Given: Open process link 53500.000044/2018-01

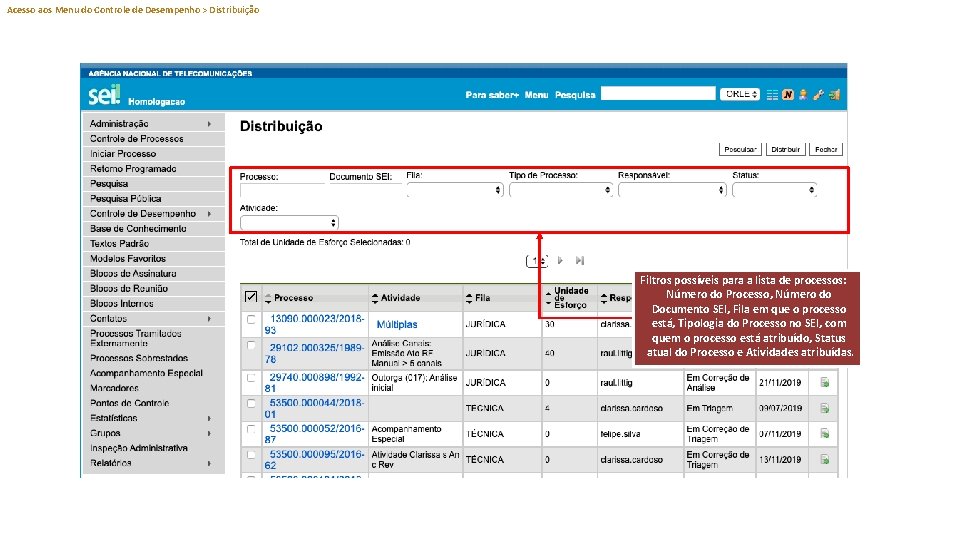Looking at the screenshot, I should [314, 408].
